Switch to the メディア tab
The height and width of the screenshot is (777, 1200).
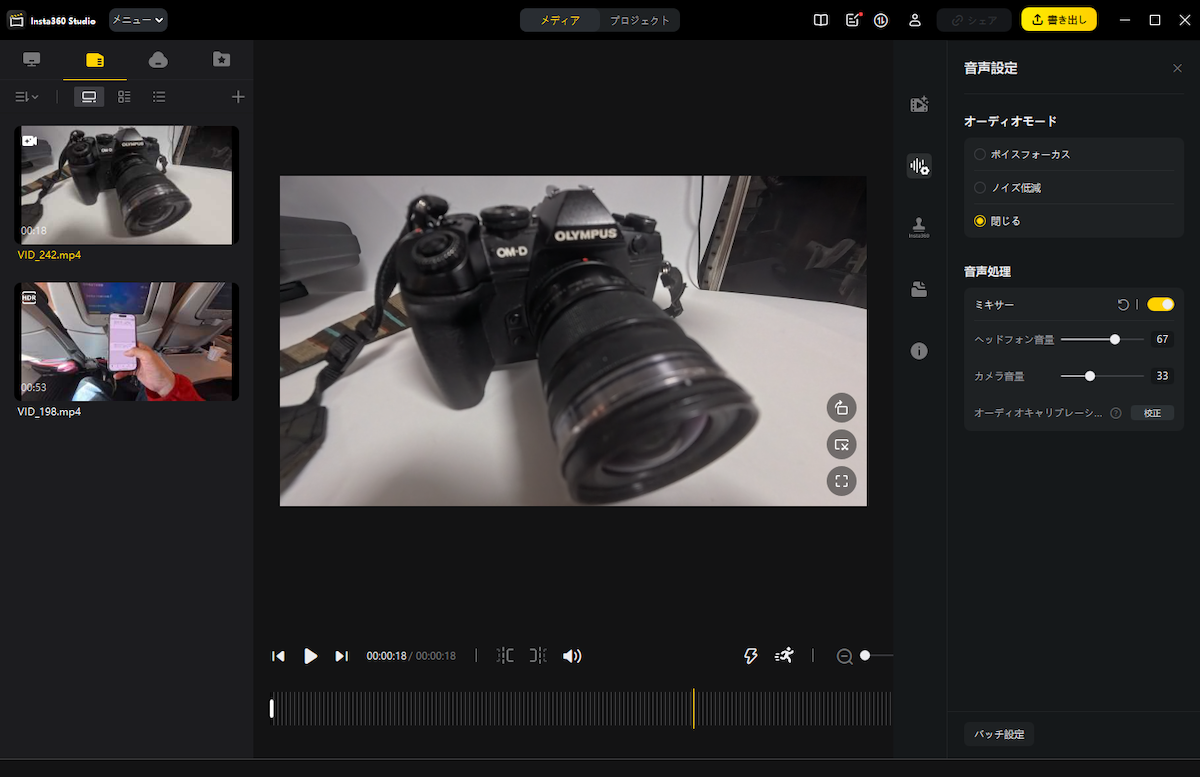point(560,20)
